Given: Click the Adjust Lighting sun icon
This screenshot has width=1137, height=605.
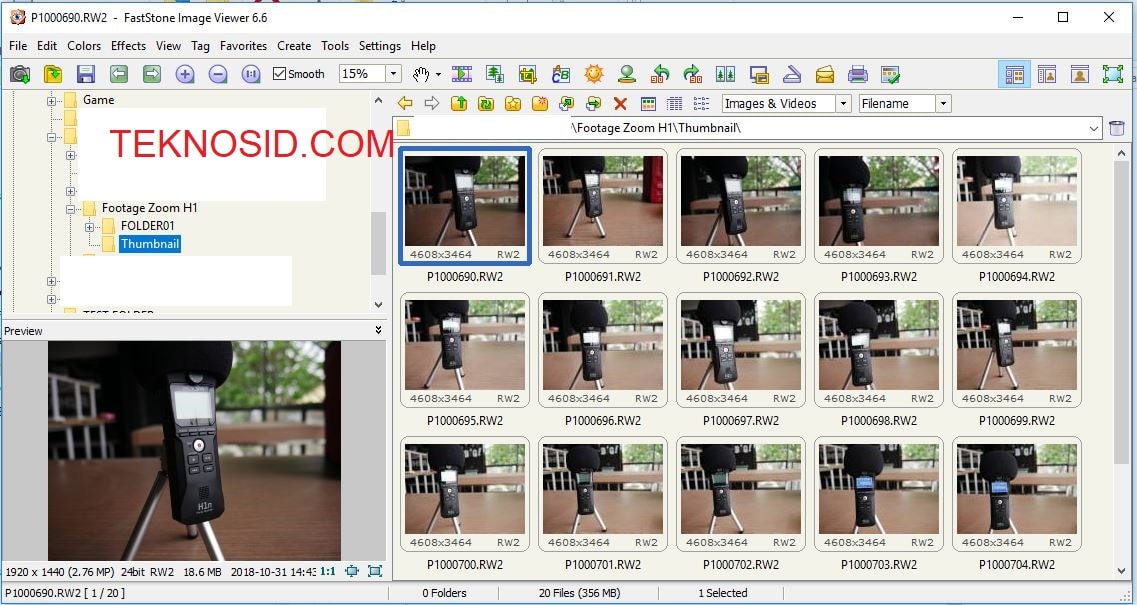Looking at the screenshot, I should pyautogui.click(x=594, y=74).
